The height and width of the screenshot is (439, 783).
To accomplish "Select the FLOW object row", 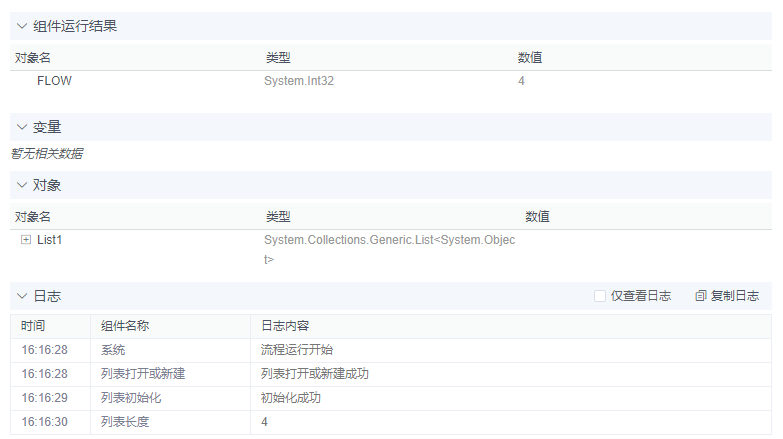I will coord(54,81).
